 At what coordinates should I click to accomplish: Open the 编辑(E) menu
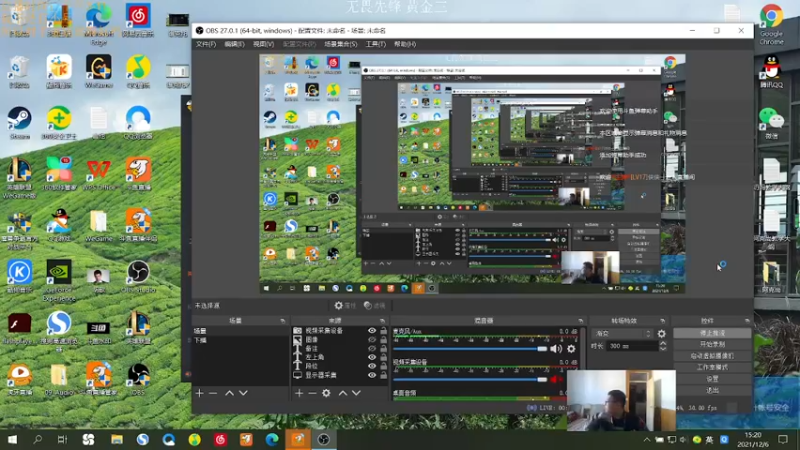coord(234,44)
